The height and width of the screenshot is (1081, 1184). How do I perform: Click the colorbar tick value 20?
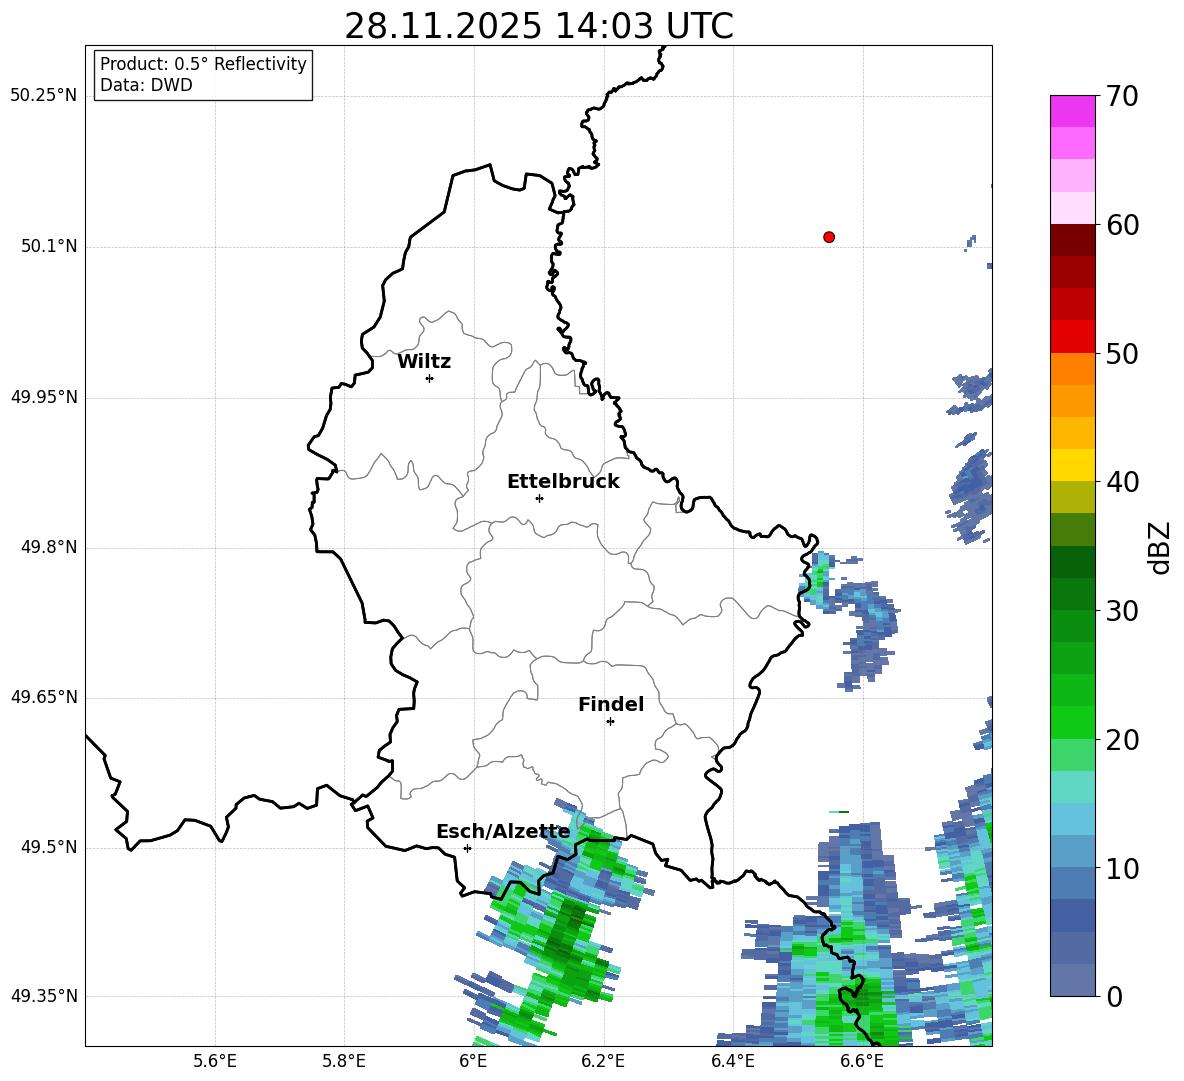tap(1122, 740)
